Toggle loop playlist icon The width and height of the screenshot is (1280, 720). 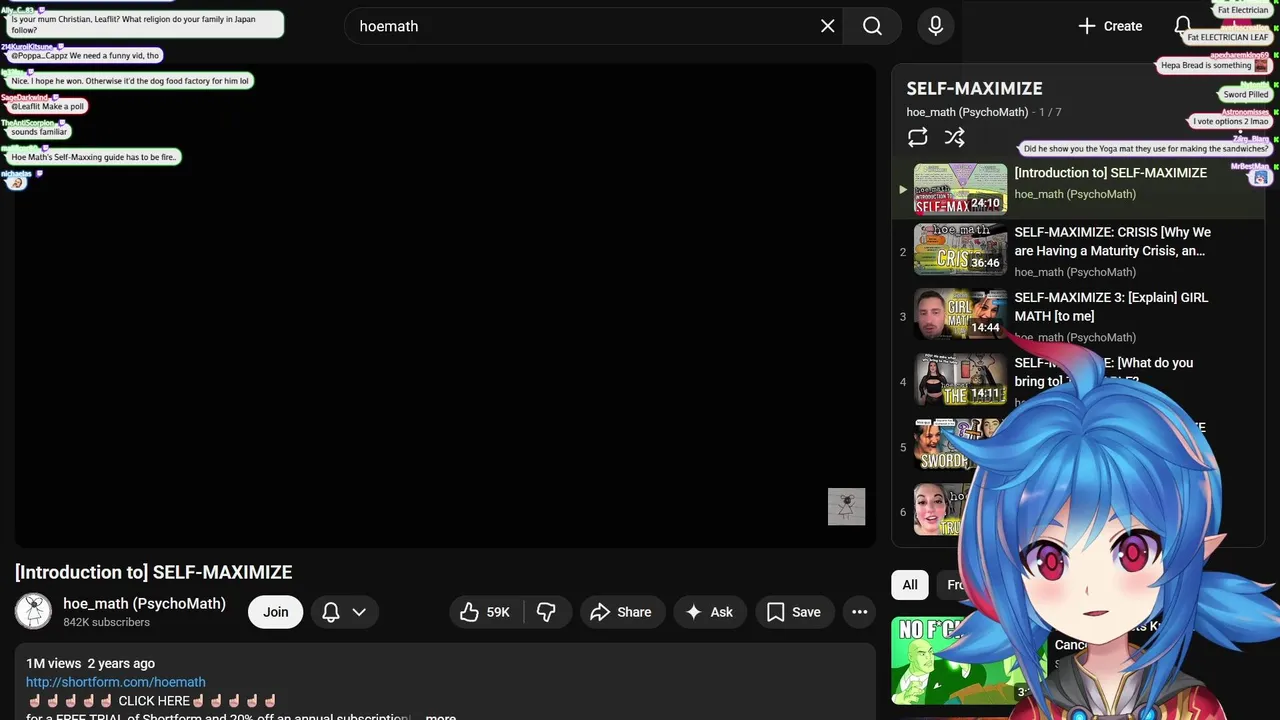[917, 137]
